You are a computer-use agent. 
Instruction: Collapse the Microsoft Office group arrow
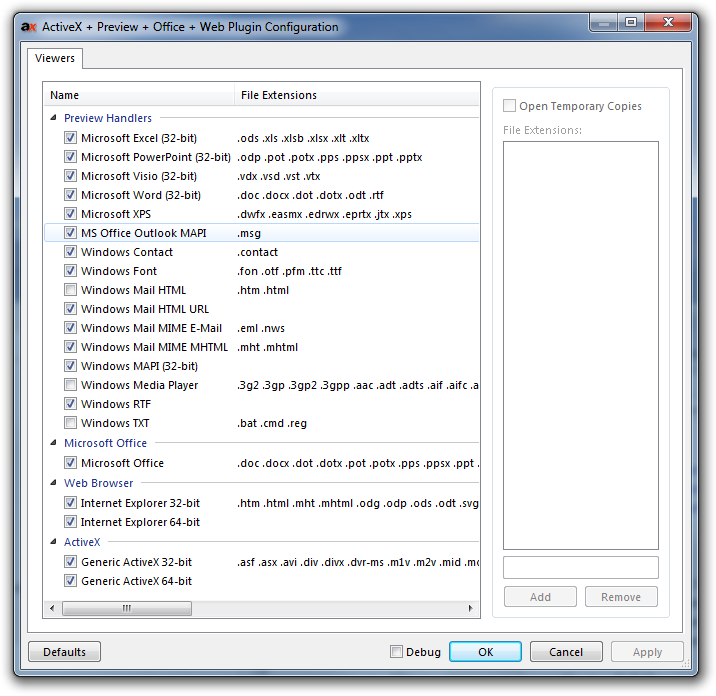pyautogui.click(x=53, y=443)
